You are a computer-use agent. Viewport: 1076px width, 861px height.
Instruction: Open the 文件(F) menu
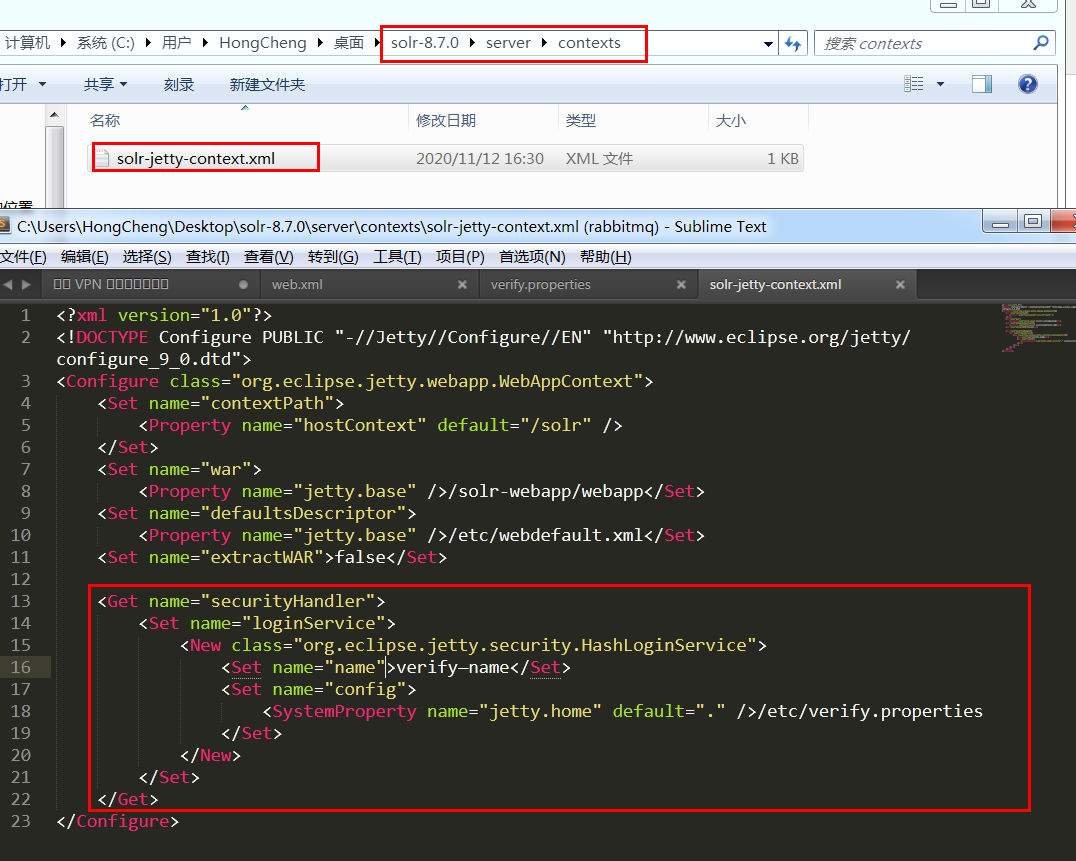23,257
